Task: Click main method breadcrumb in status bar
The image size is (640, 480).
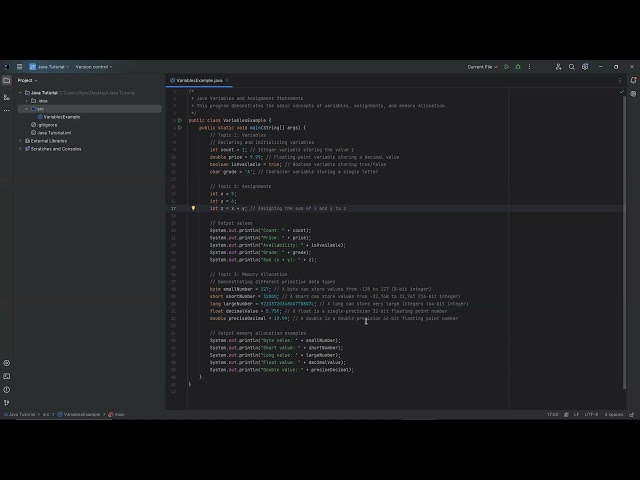Action: click(117, 414)
